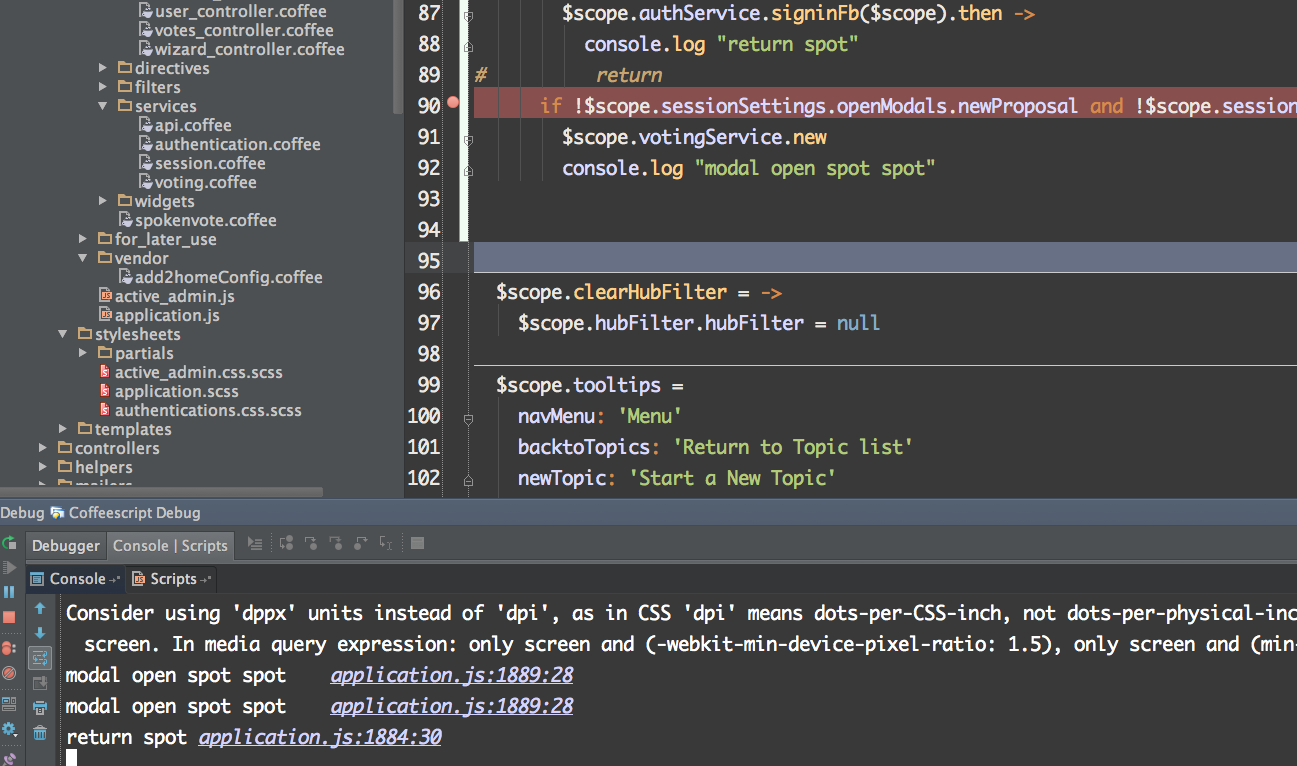Select the authentication.coffee file

point(230,143)
